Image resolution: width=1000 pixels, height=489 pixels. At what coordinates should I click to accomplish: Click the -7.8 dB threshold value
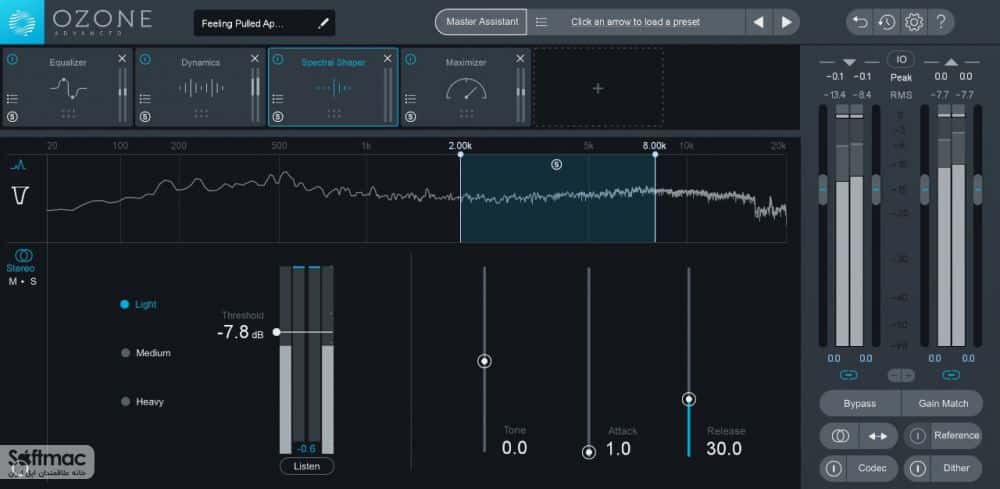pyautogui.click(x=239, y=332)
